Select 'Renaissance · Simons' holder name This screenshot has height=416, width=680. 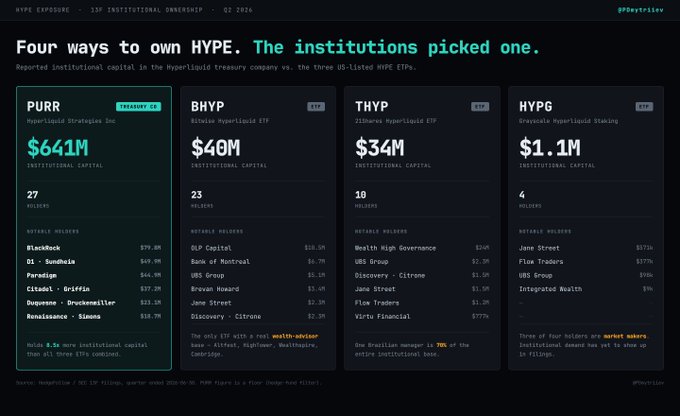(x=64, y=317)
